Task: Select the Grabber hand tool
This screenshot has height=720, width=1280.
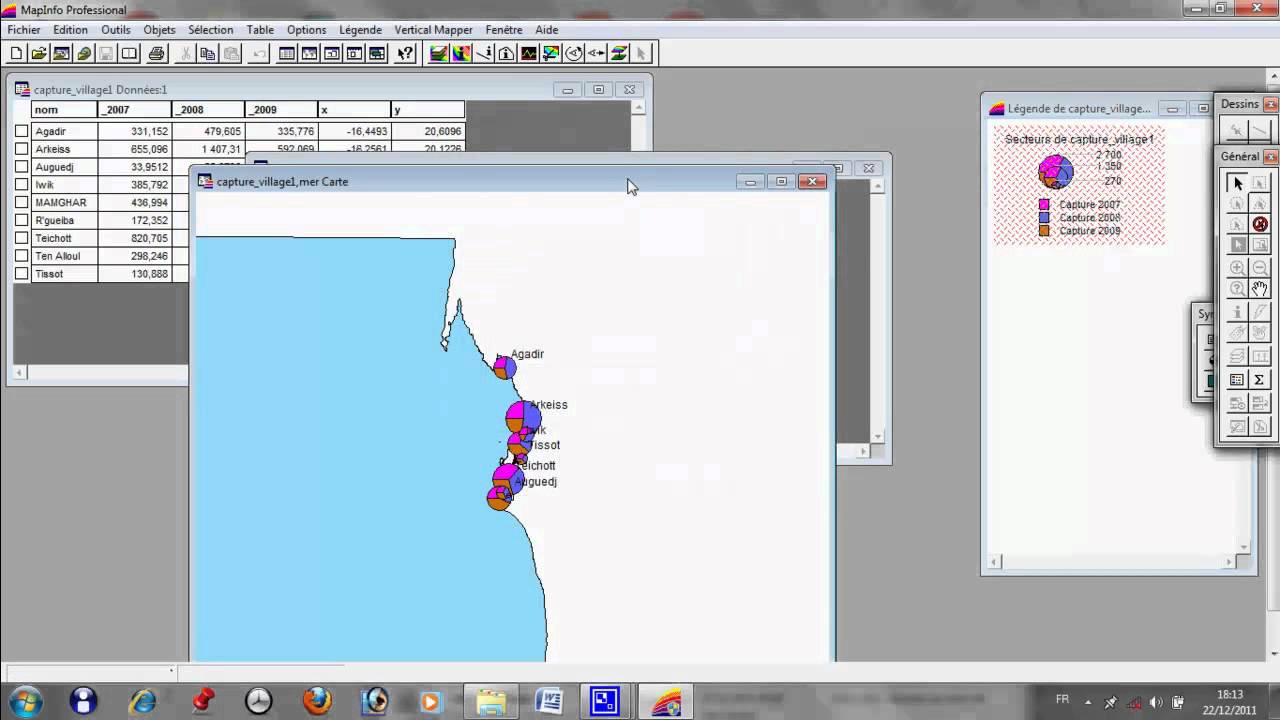Action: 1259,289
